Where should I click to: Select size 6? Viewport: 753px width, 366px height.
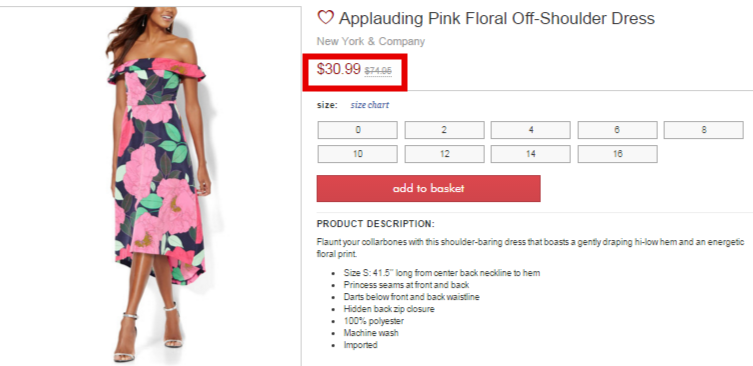[x=617, y=130]
